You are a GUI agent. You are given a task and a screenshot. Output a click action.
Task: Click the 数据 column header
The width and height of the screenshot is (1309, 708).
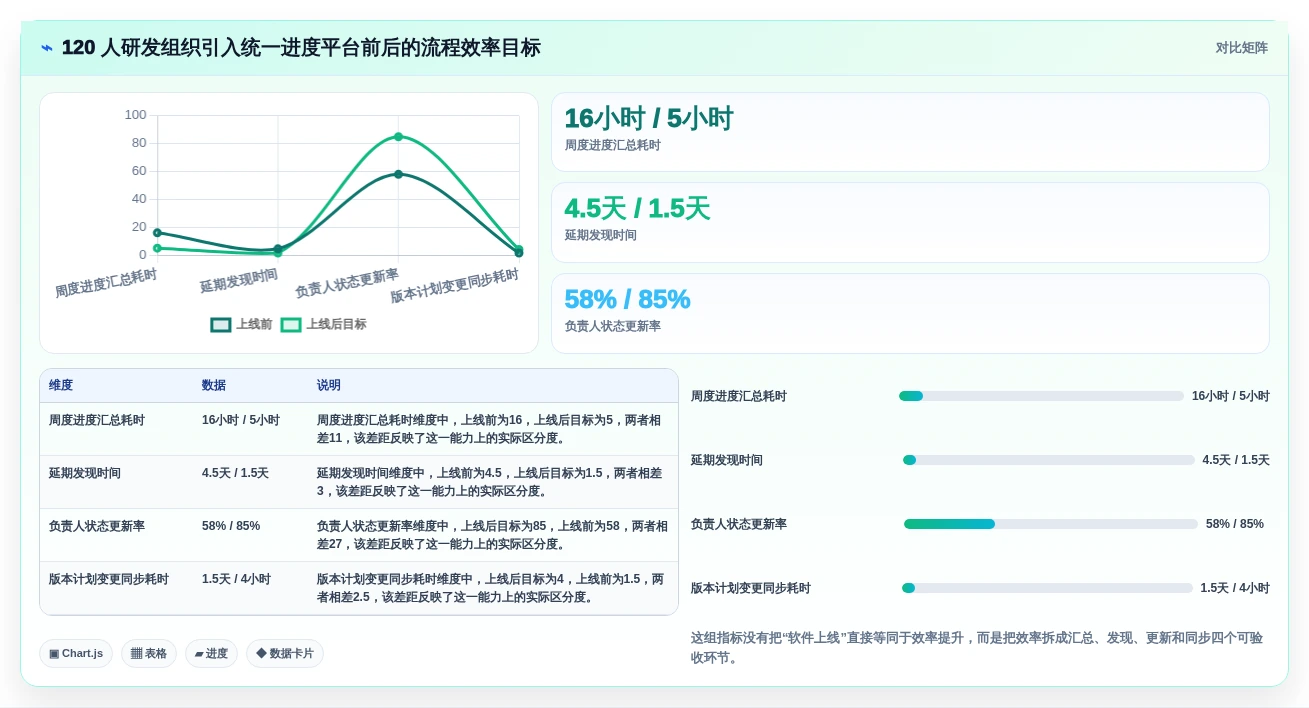[214, 386]
